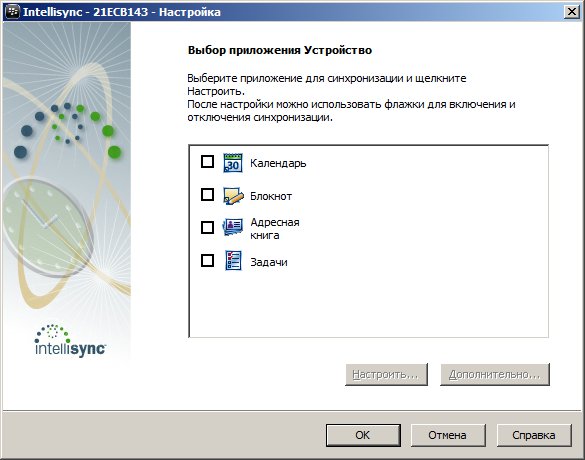The height and width of the screenshot is (460, 585).
Task: Confirm the dialog with OK
Action: (x=363, y=435)
